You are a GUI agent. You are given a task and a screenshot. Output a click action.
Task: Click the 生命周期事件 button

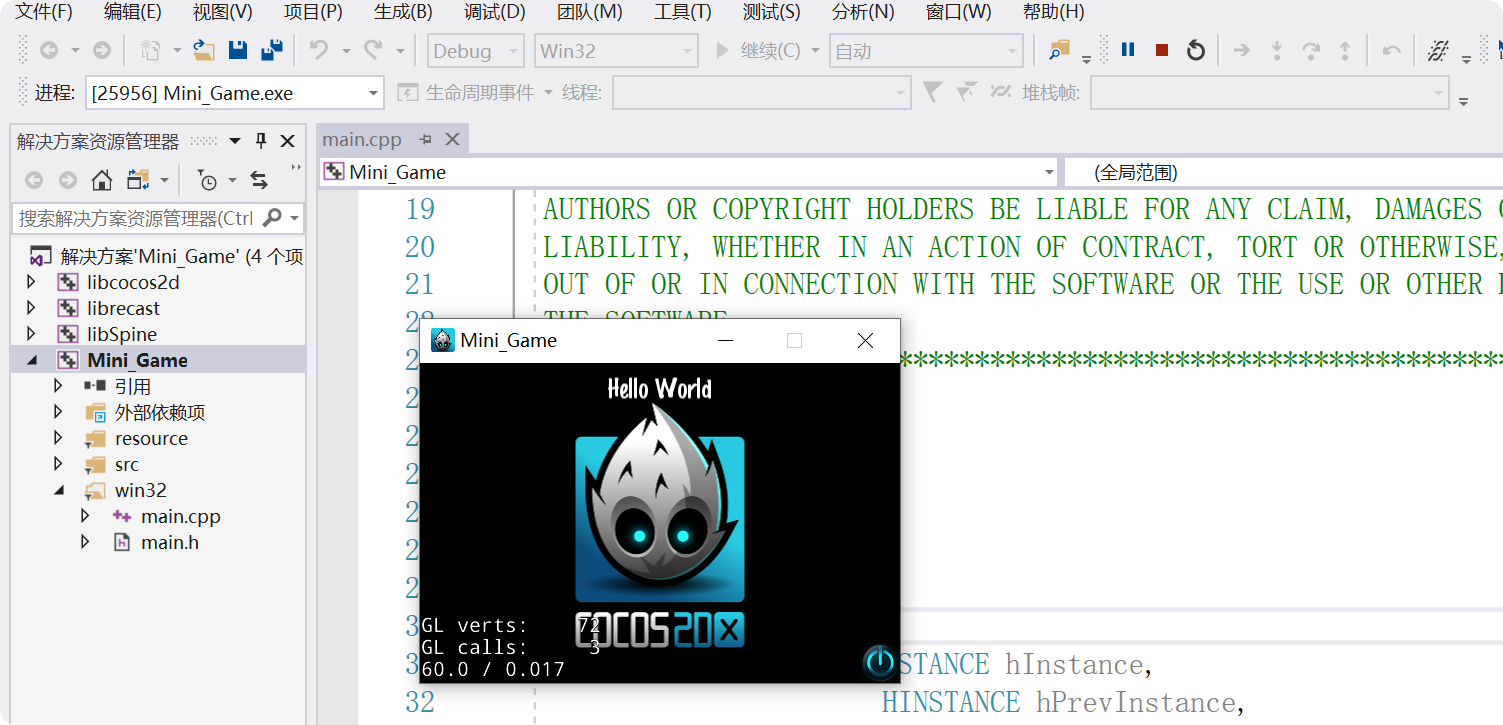[466, 93]
